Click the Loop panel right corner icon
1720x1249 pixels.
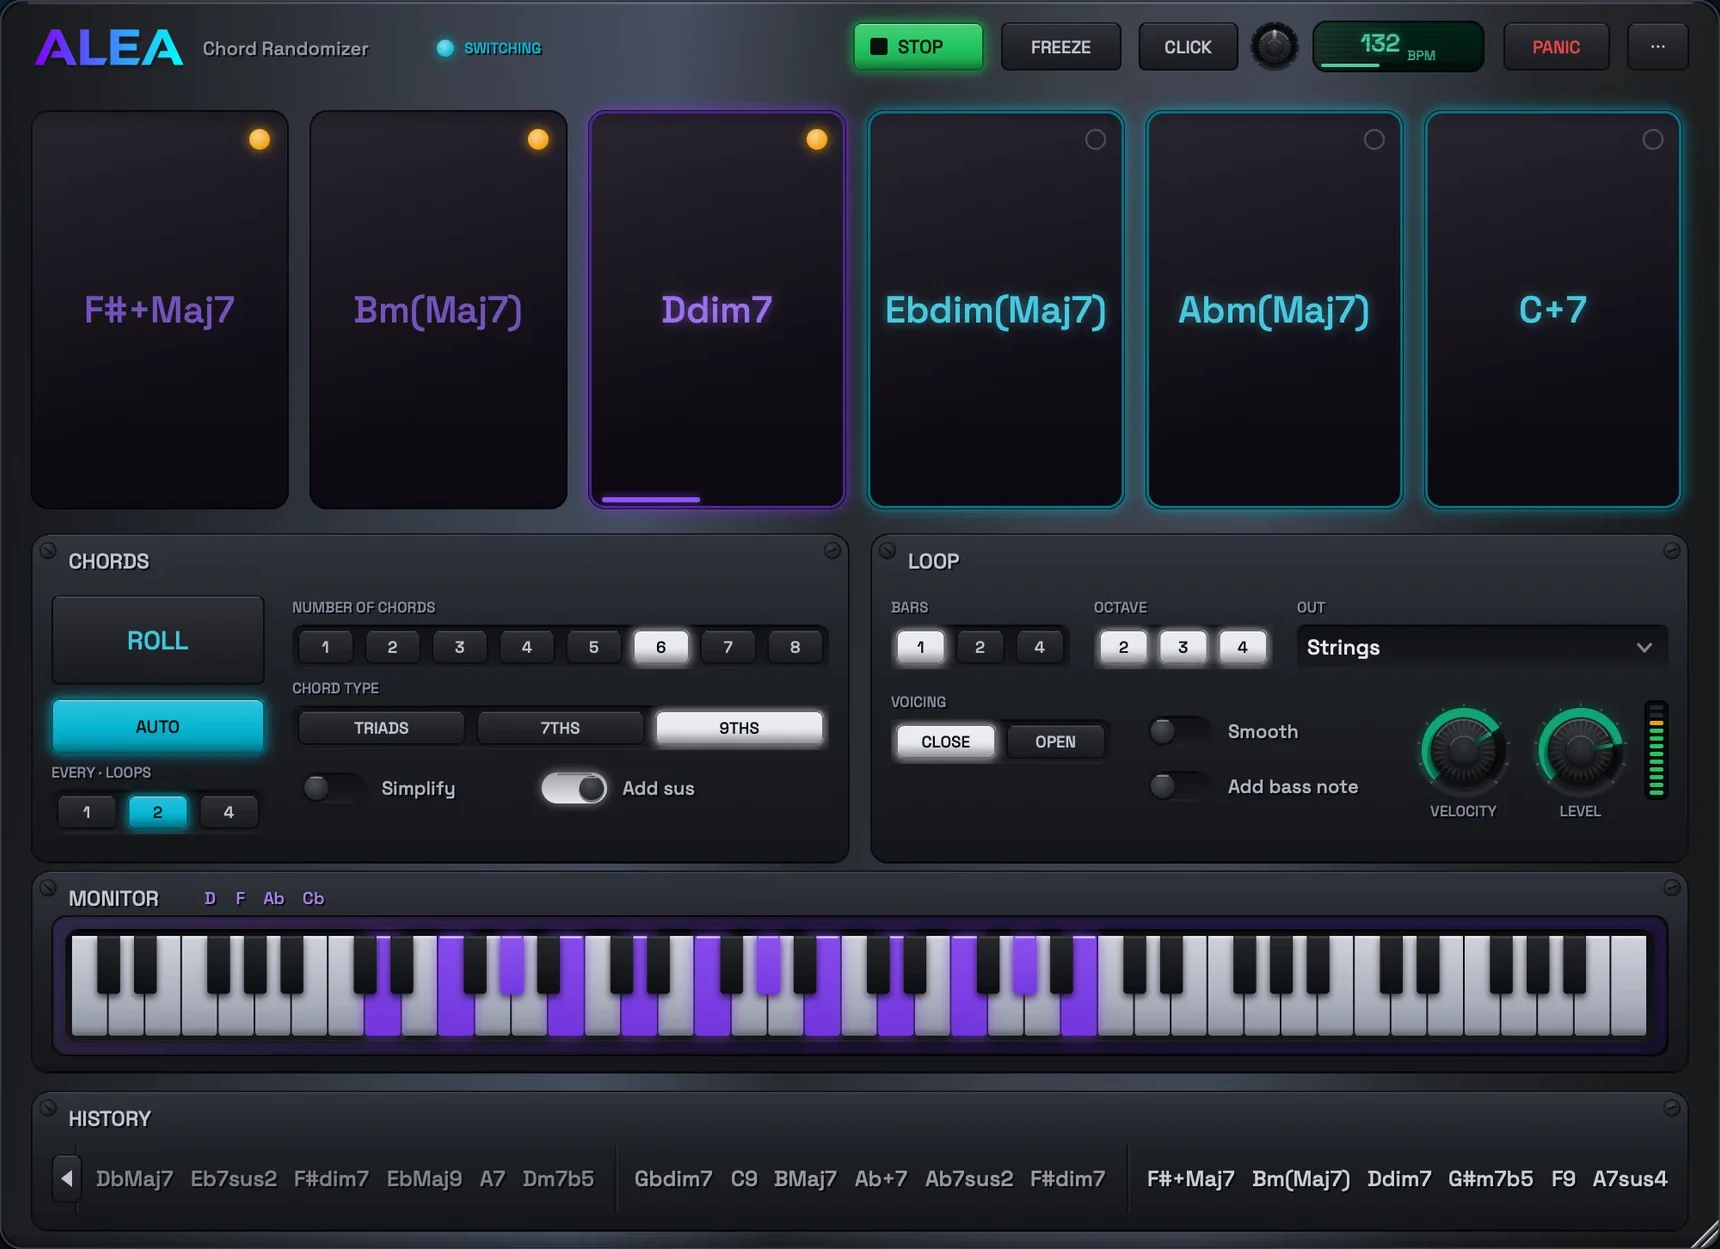[1671, 550]
